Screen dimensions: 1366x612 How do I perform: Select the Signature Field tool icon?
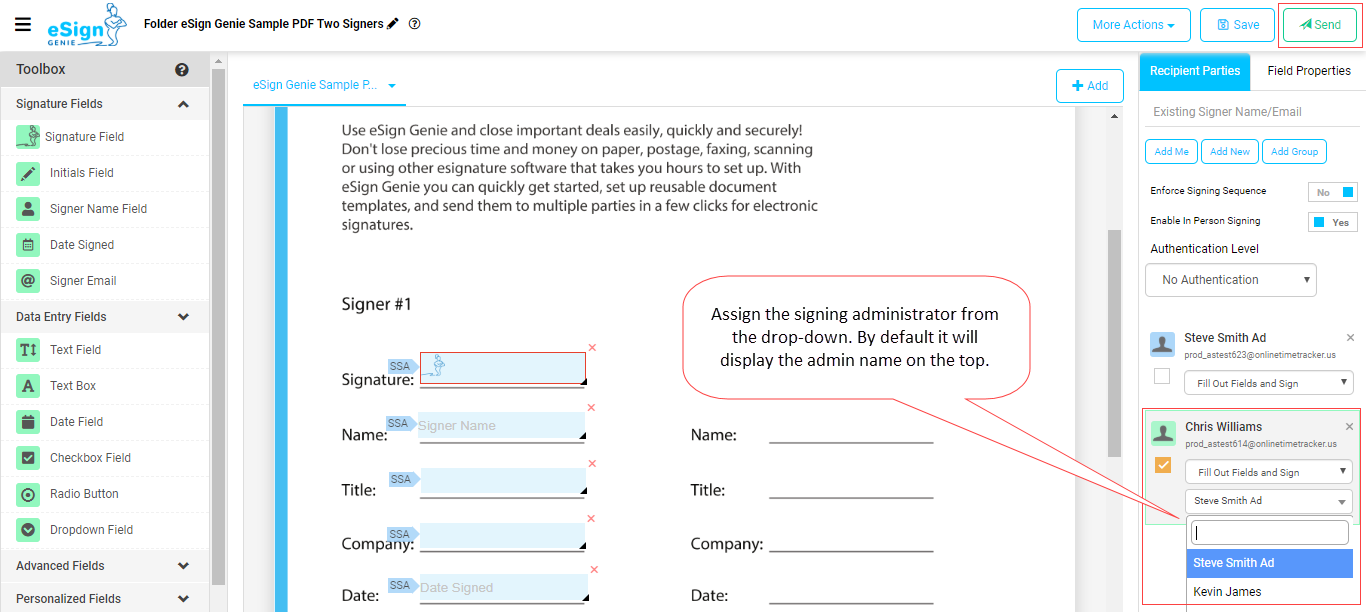[28, 137]
